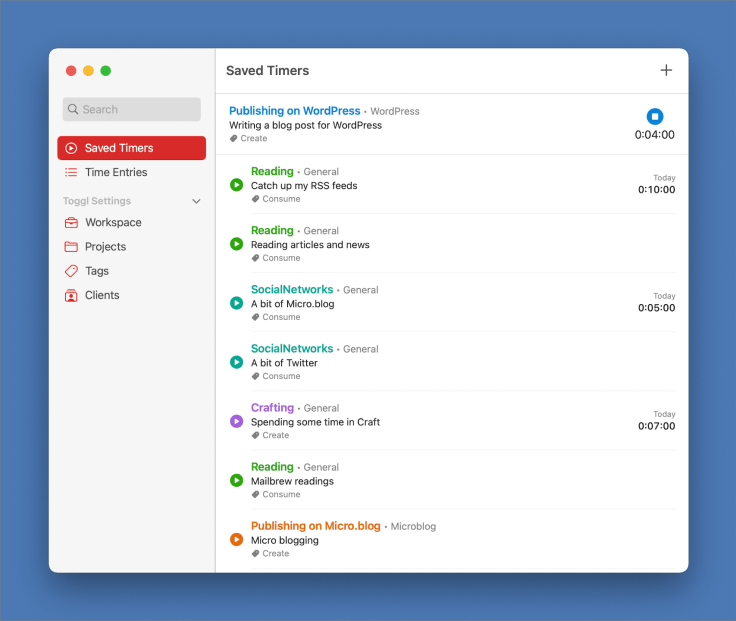Viewport: 736px width, 621px height.
Task: Click the Tags tag icon in sidebar
Action: tap(71, 271)
